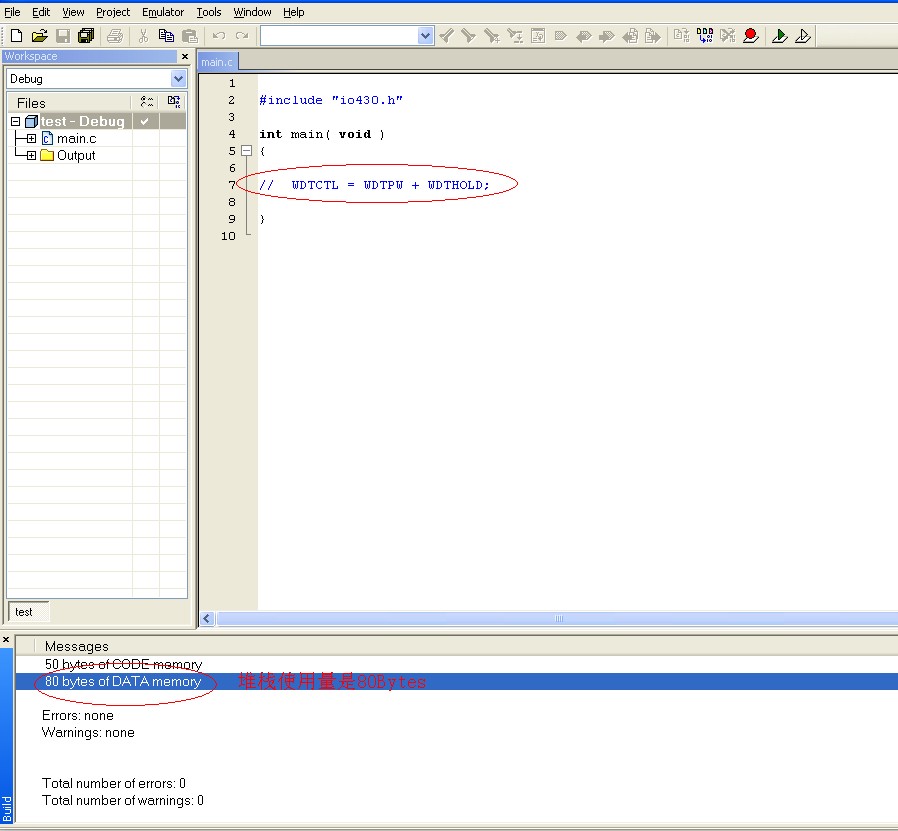Click the Copy icon in toolbar
The width and height of the screenshot is (898, 831).
[x=166, y=36]
